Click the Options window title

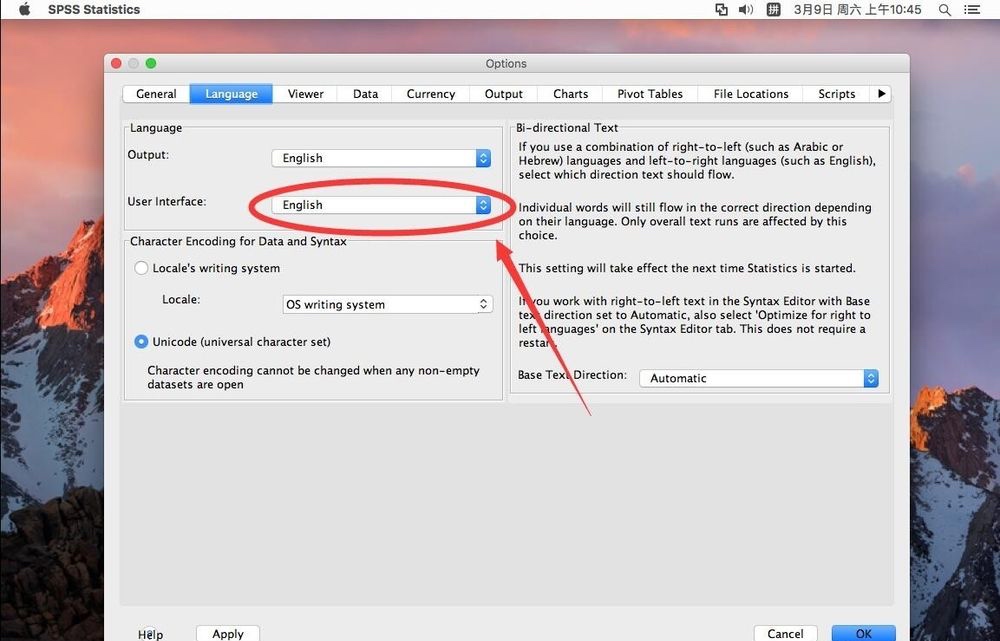coord(506,63)
